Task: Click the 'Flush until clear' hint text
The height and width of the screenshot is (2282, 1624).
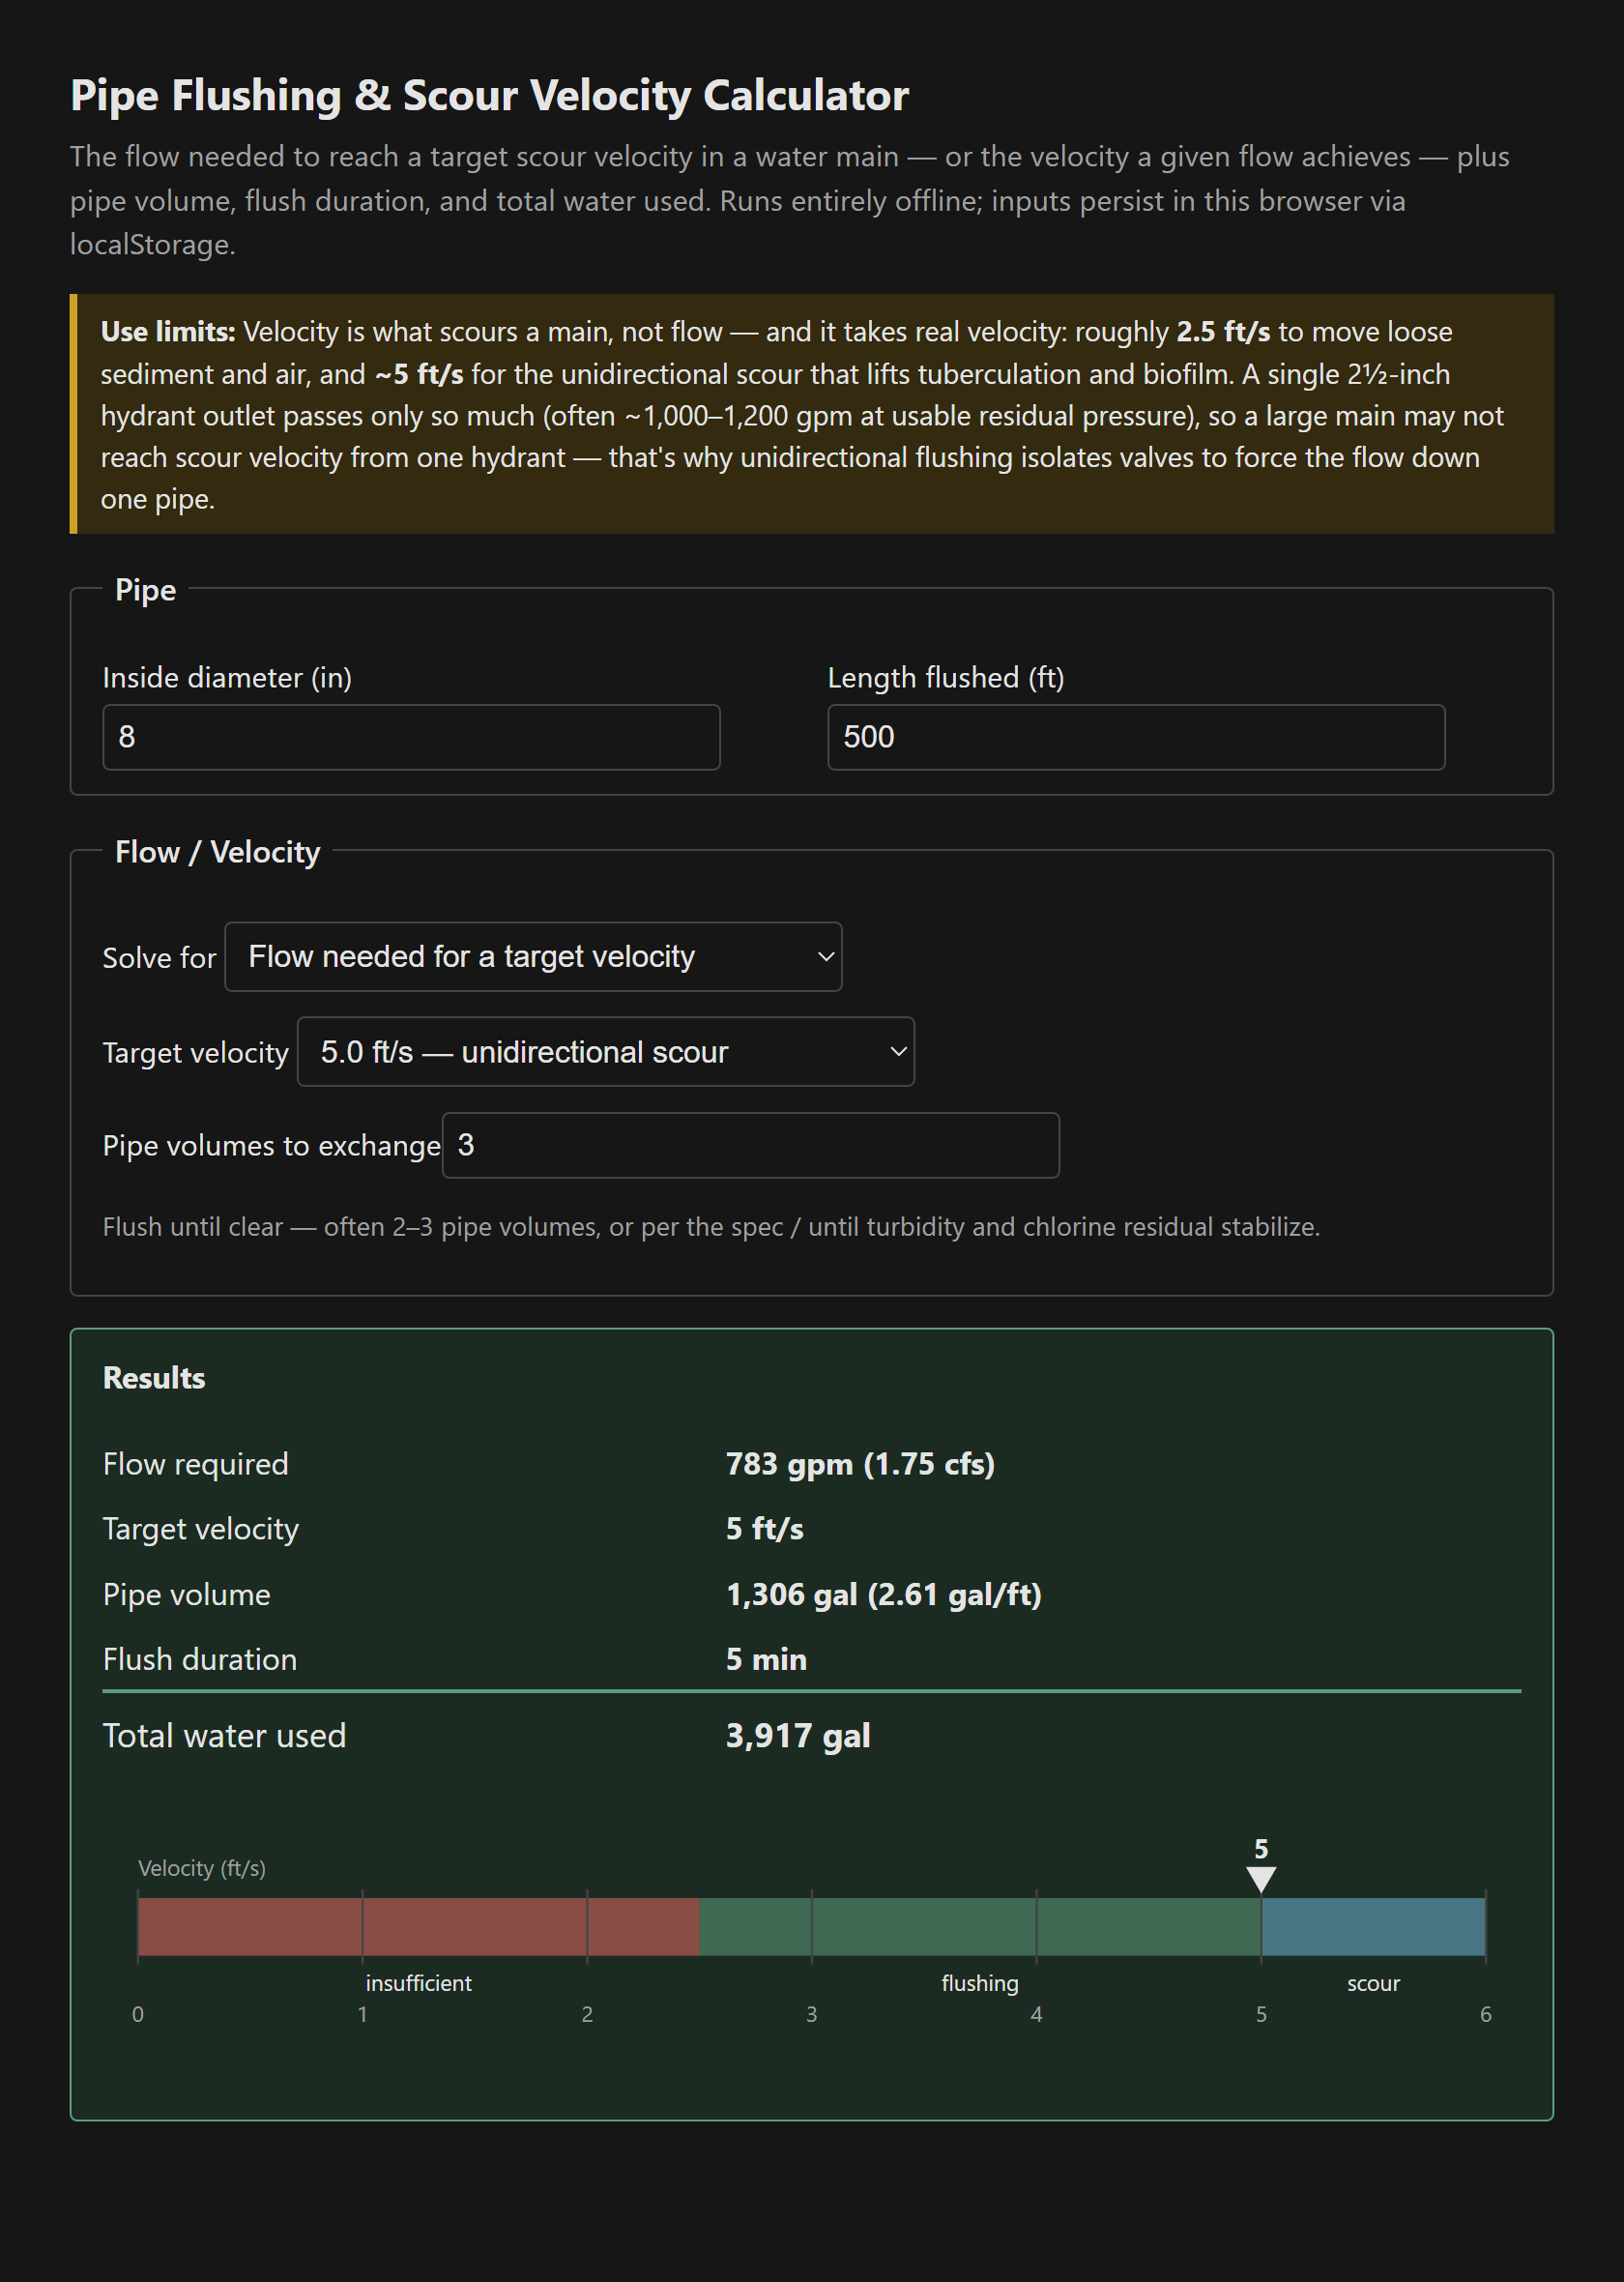Action: tap(711, 1227)
